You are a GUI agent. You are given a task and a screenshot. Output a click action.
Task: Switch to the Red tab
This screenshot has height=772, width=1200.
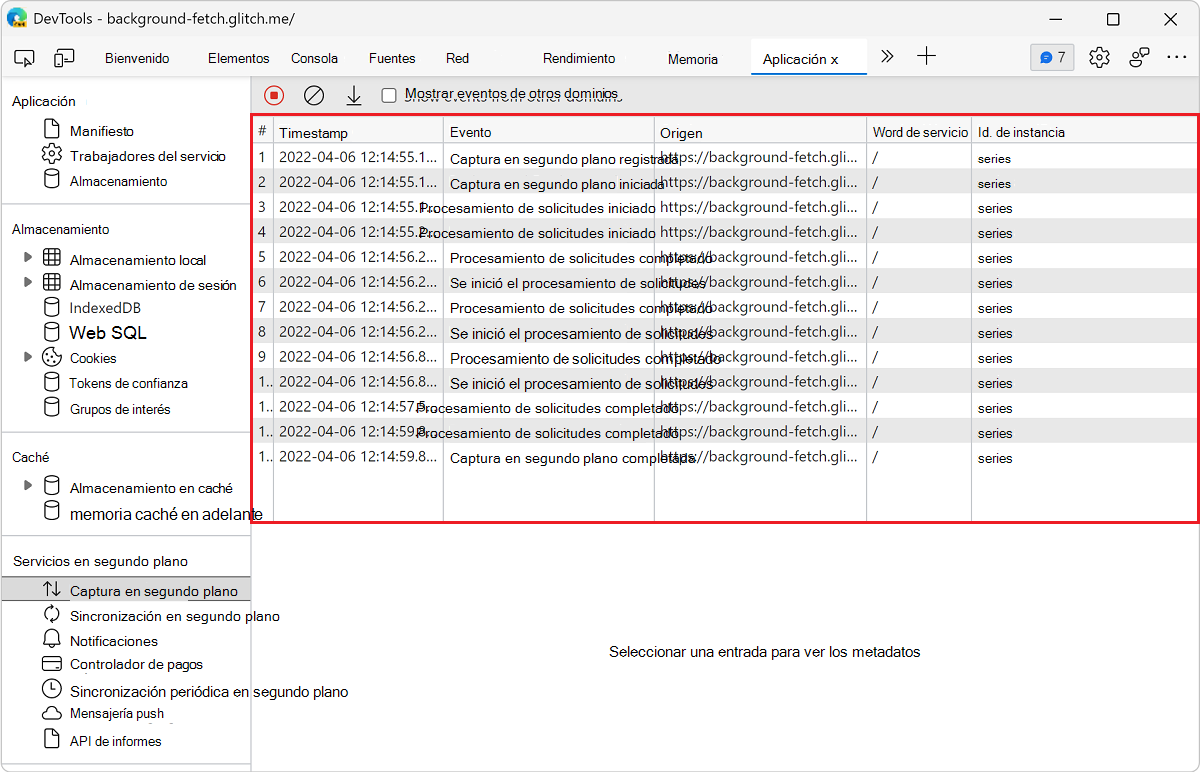point(457,58)
